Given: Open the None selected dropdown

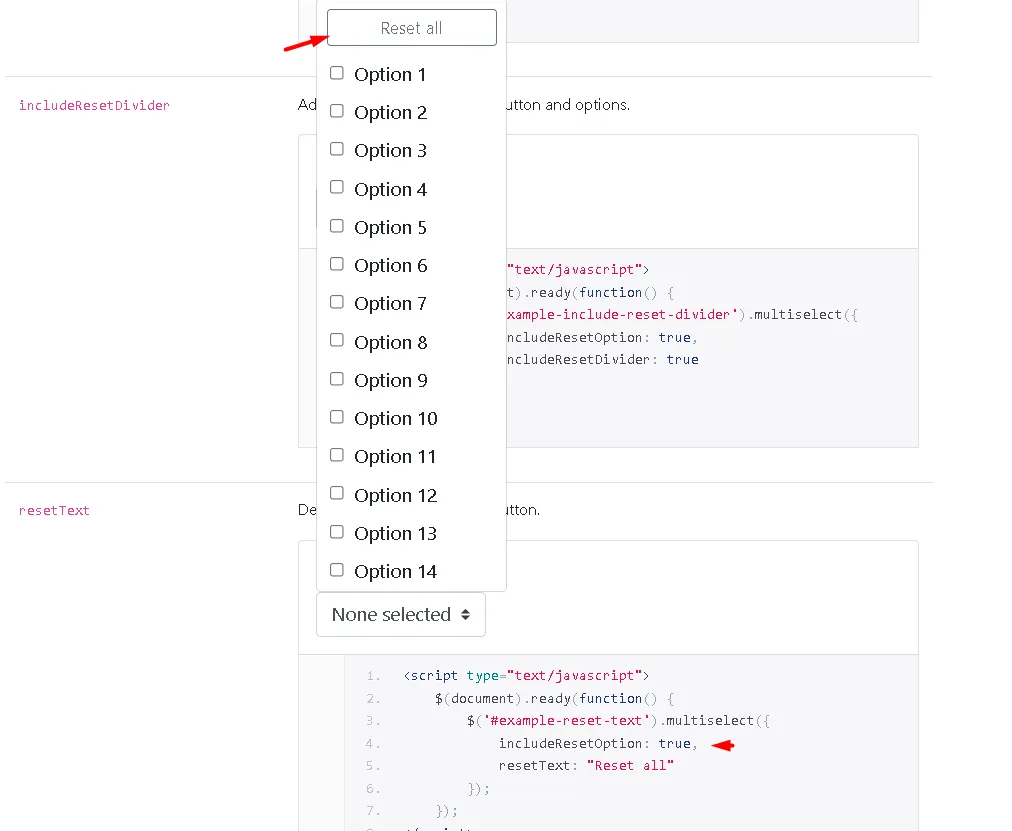Looking at the screenshot, I should point(401,614).
